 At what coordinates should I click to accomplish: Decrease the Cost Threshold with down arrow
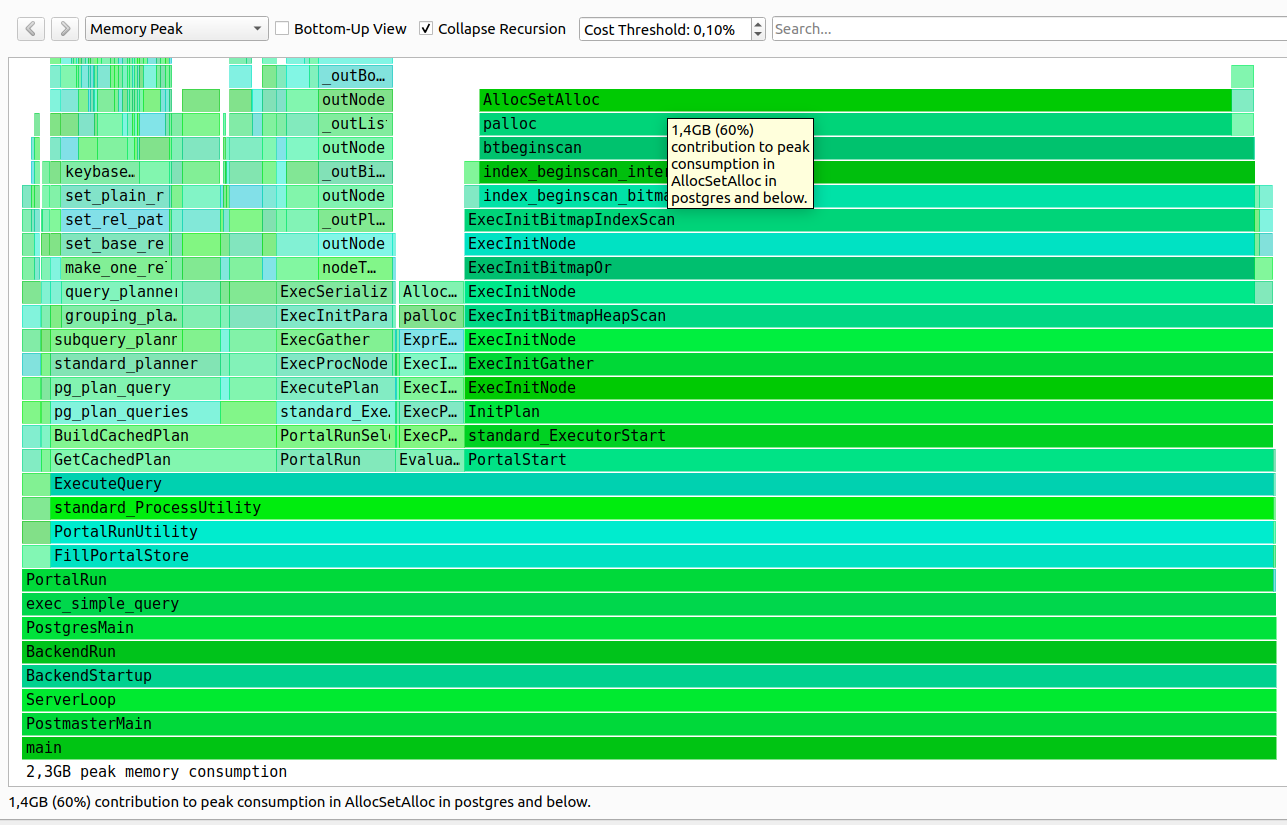[757, 35]
